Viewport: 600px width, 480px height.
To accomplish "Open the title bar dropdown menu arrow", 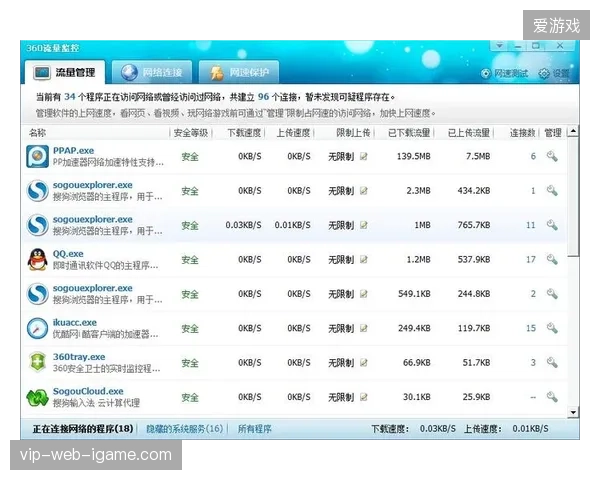I will [x=499, y=46].
